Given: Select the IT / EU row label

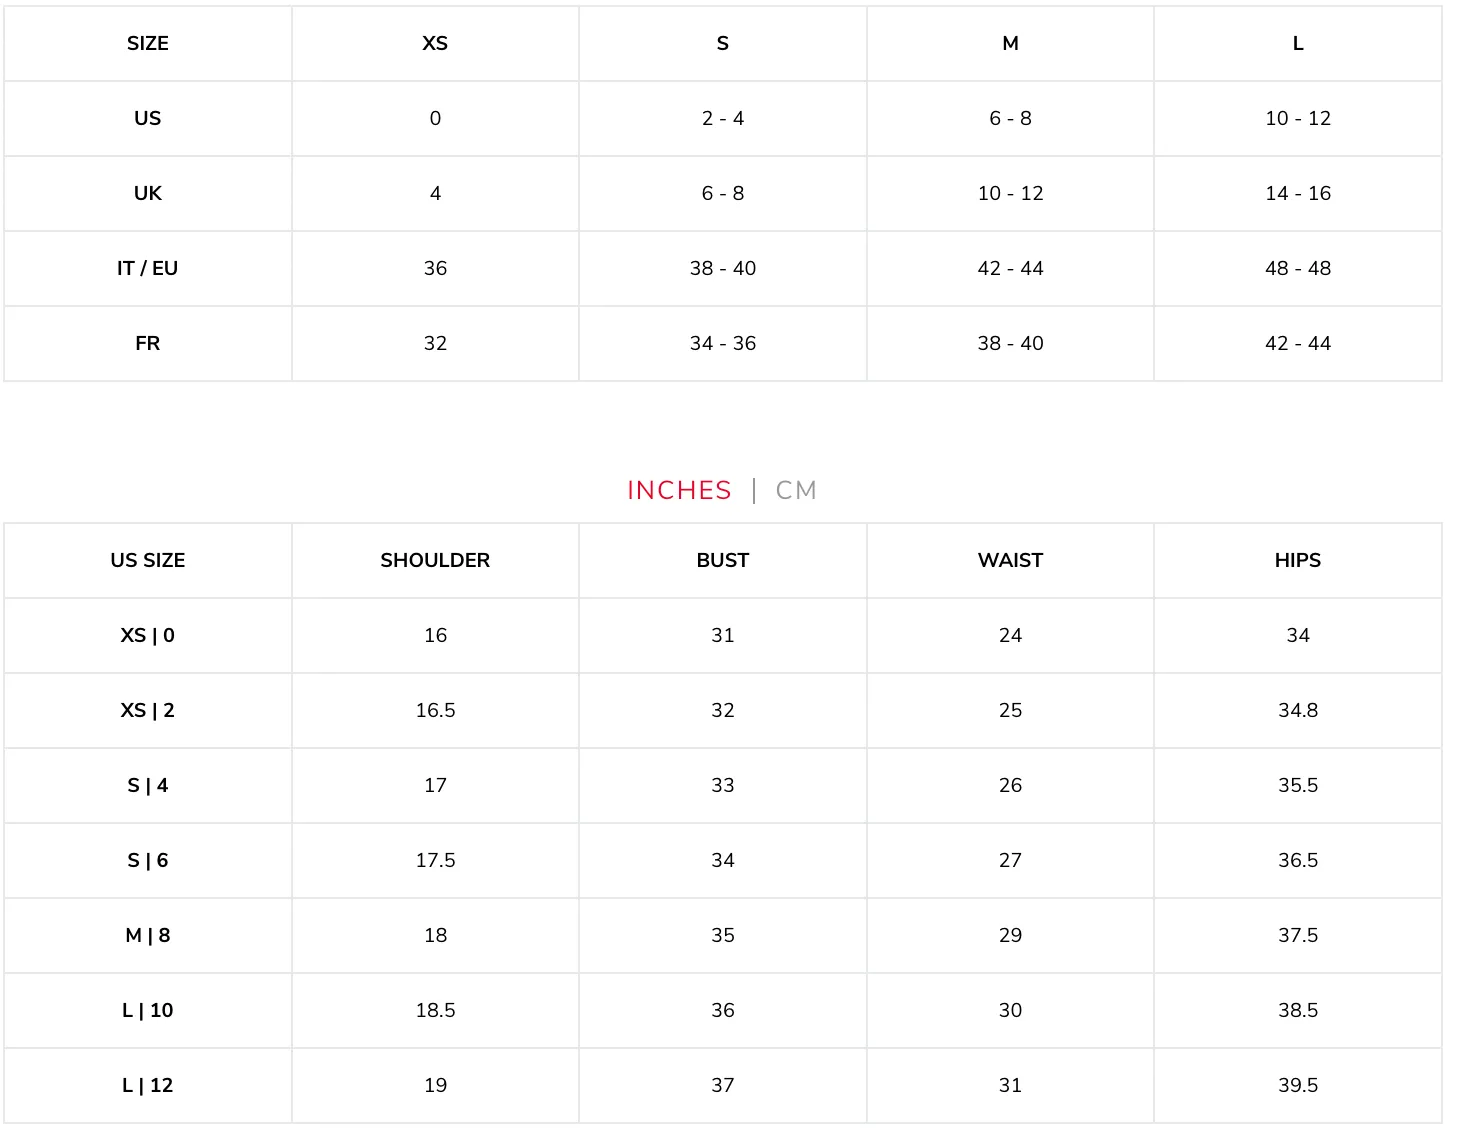Looking at the screenshot, I should tap(148, 268).
